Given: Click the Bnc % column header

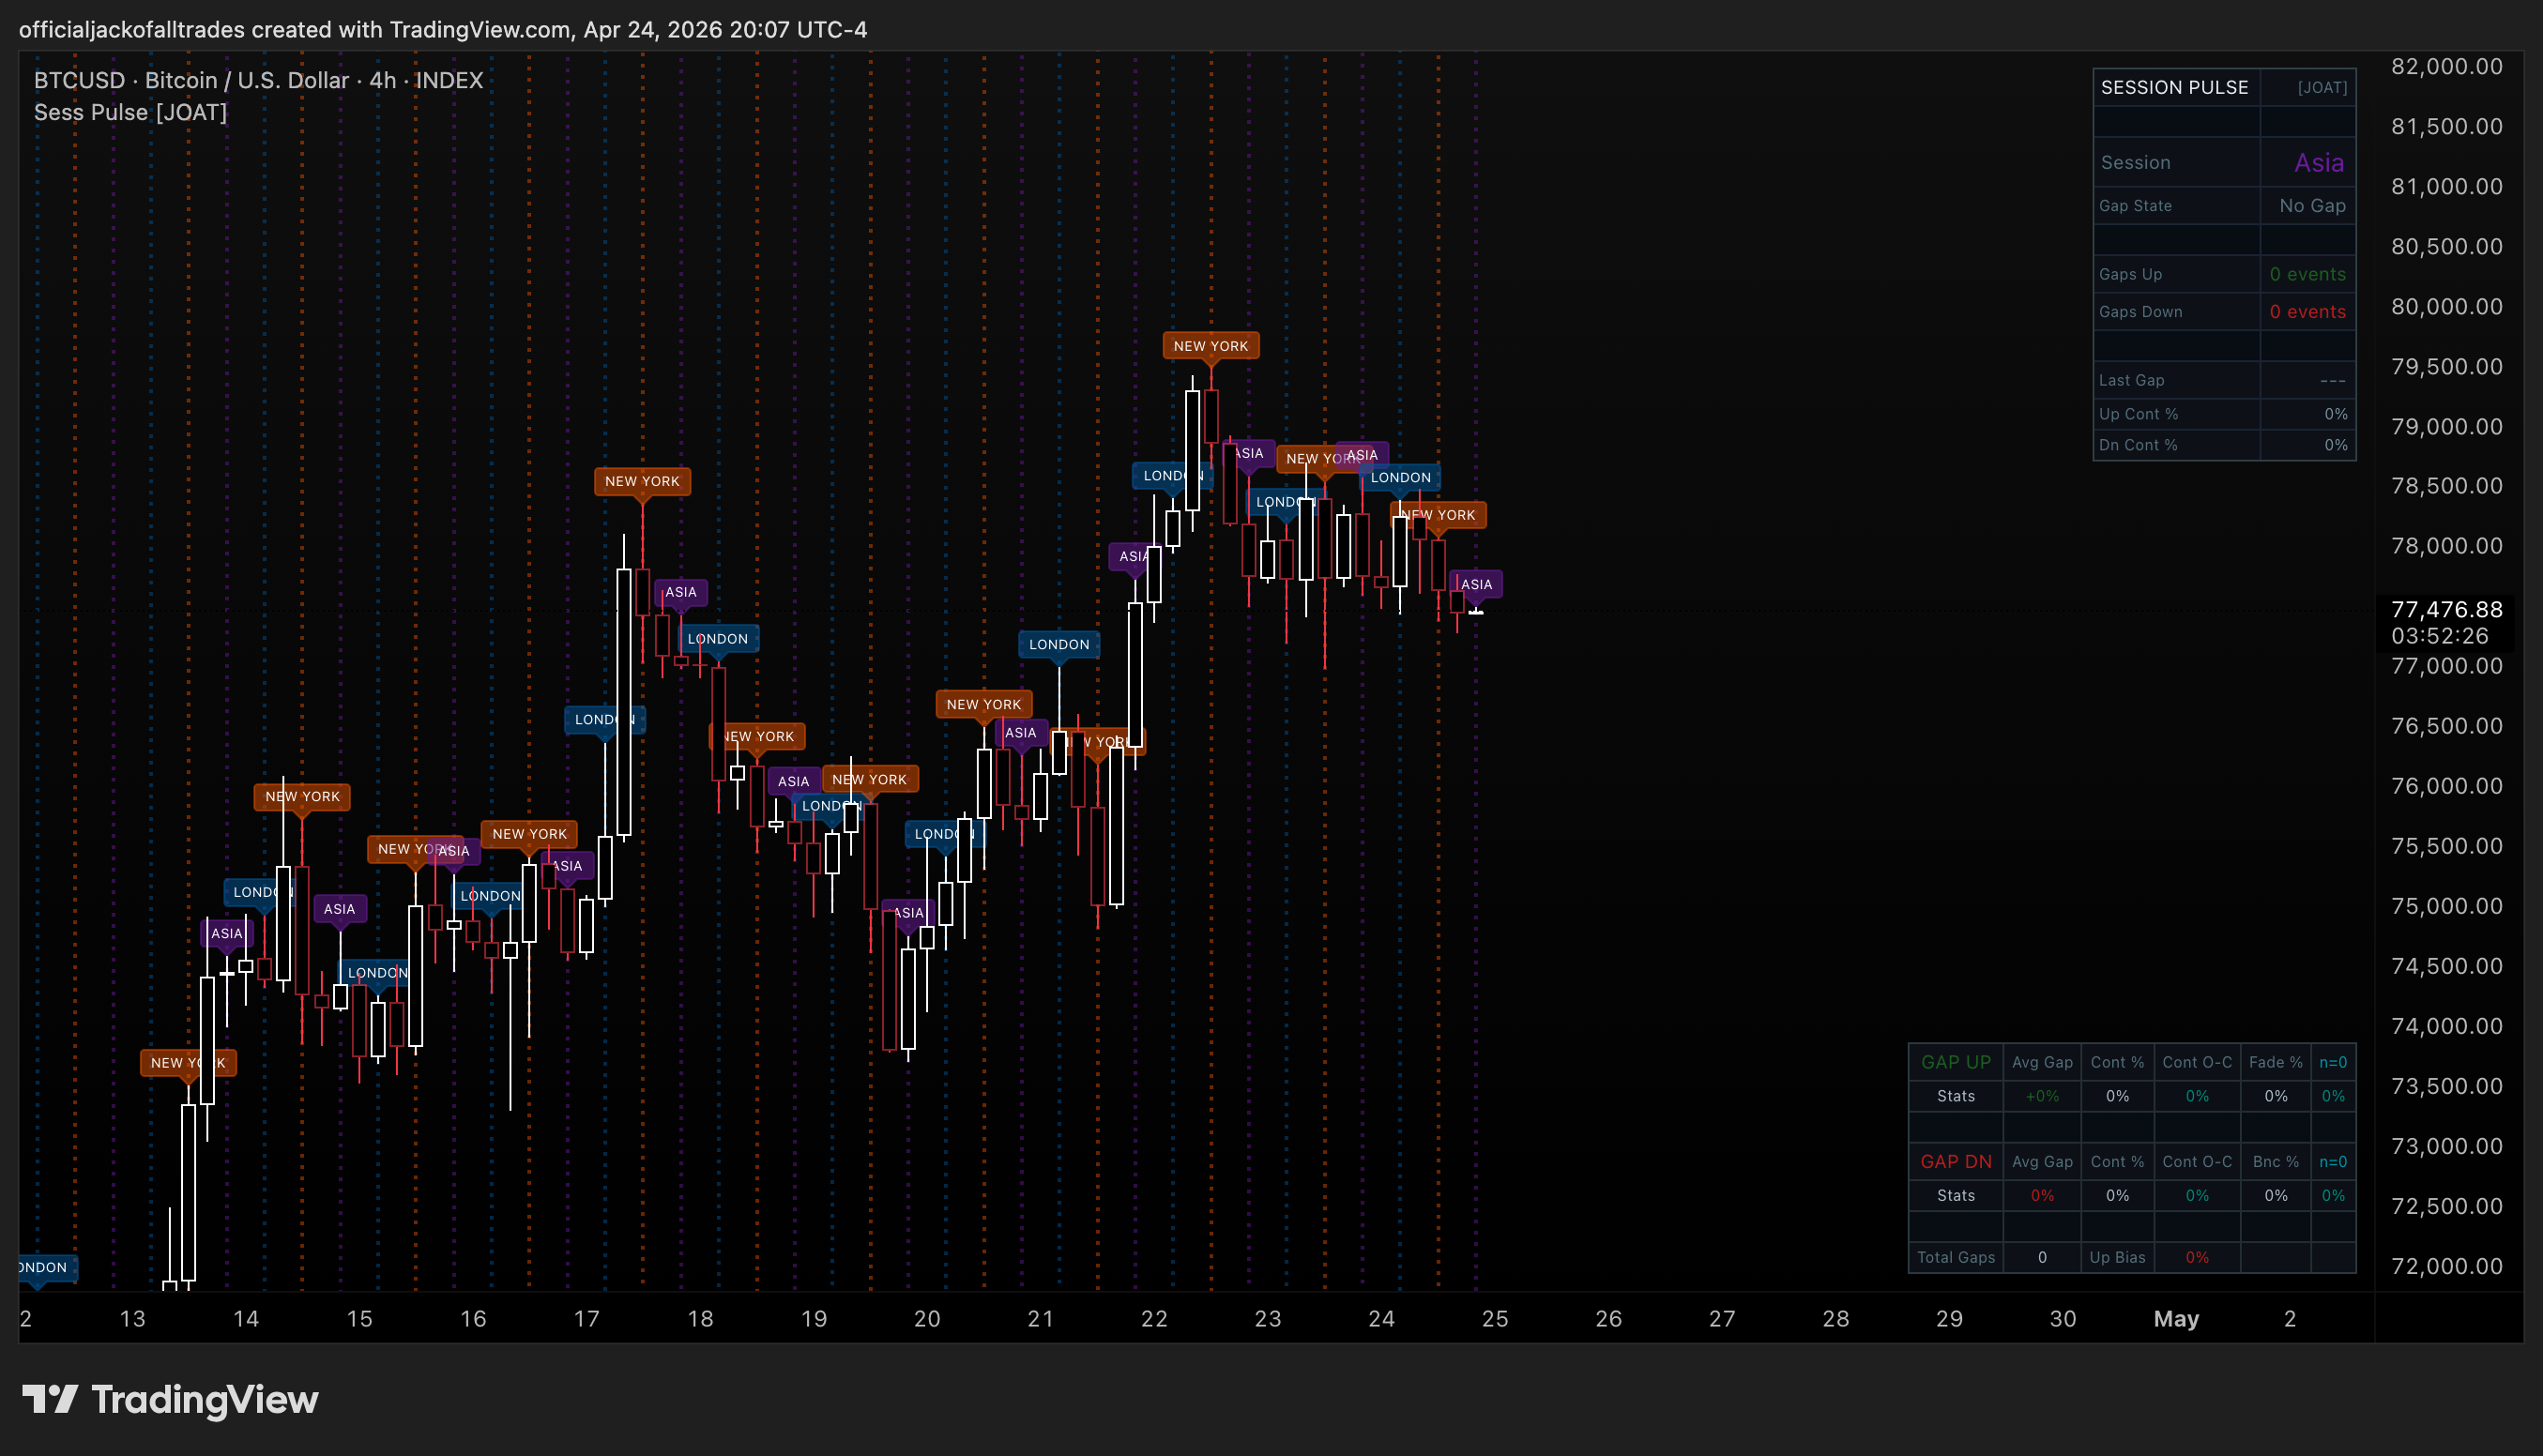Looking at the screenshot, I should 2275,1161.
